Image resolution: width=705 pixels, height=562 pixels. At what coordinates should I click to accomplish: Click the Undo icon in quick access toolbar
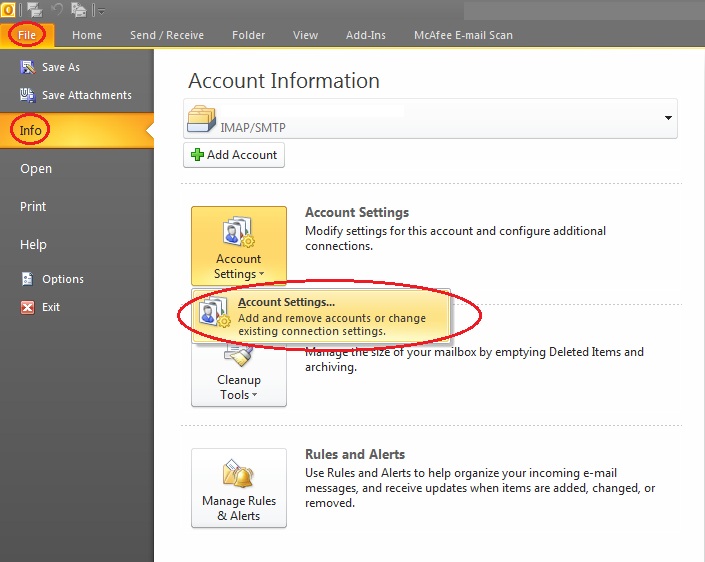pos(57,9)
